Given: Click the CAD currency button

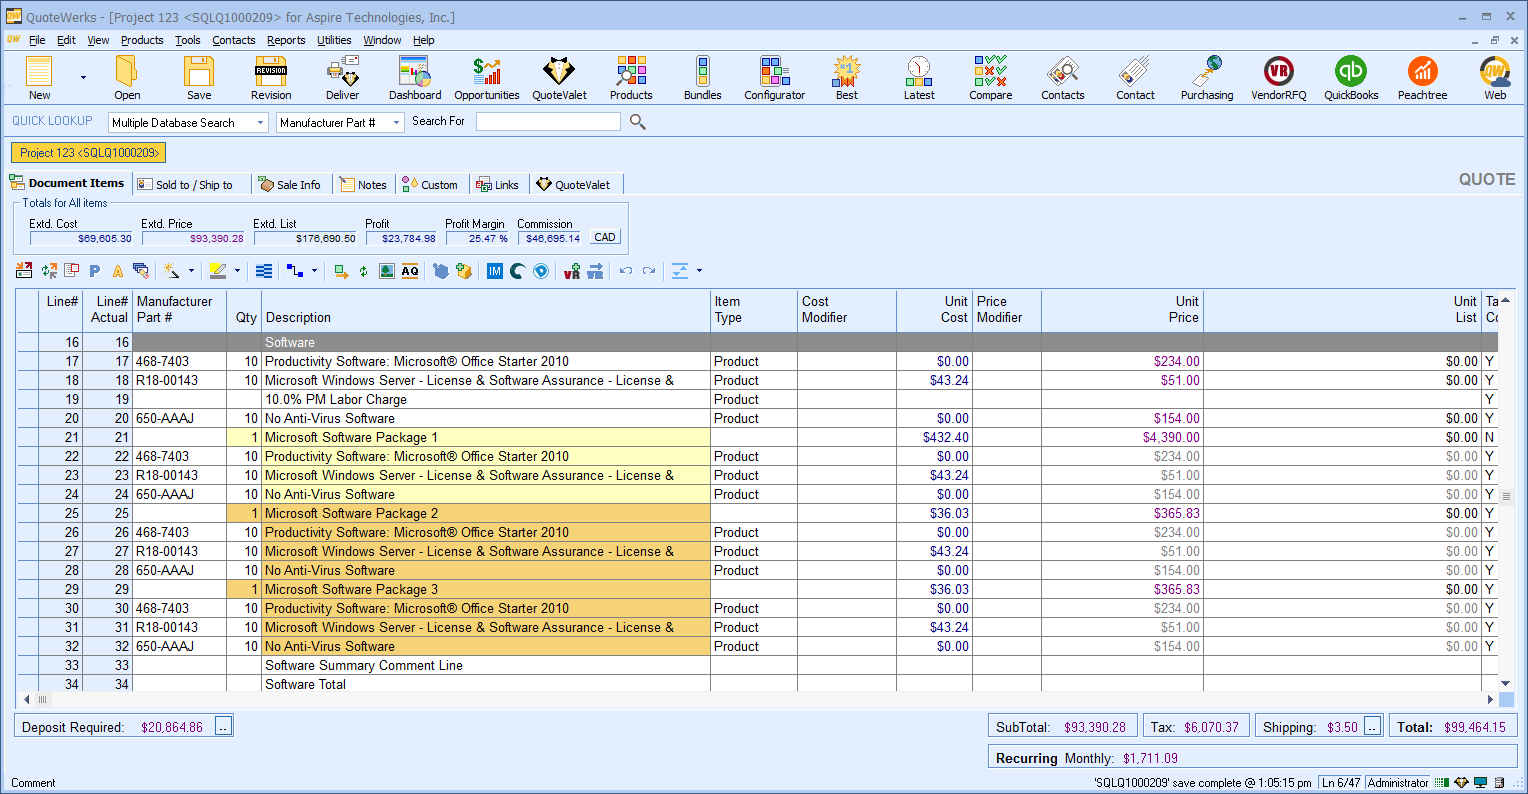Looking at the screenshot, I should point(605,238).
